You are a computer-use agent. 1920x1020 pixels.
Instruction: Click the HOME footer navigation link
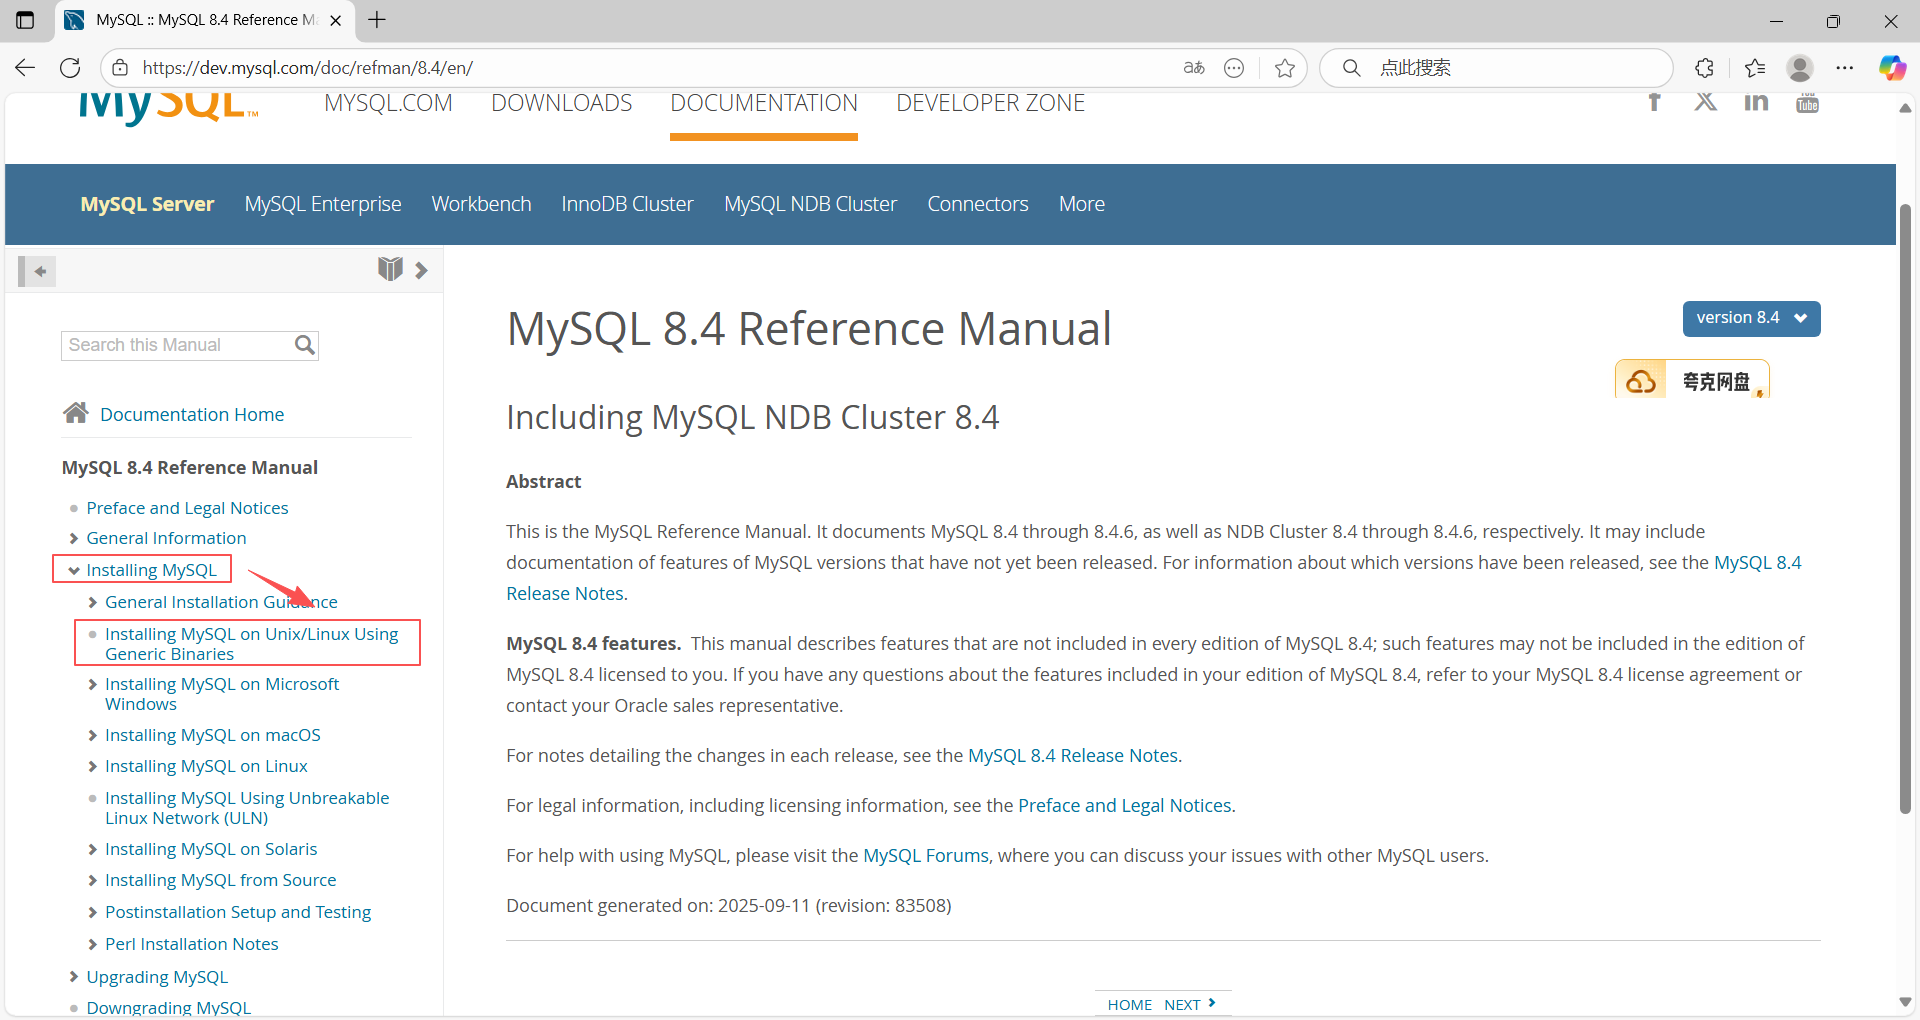1130,1005
